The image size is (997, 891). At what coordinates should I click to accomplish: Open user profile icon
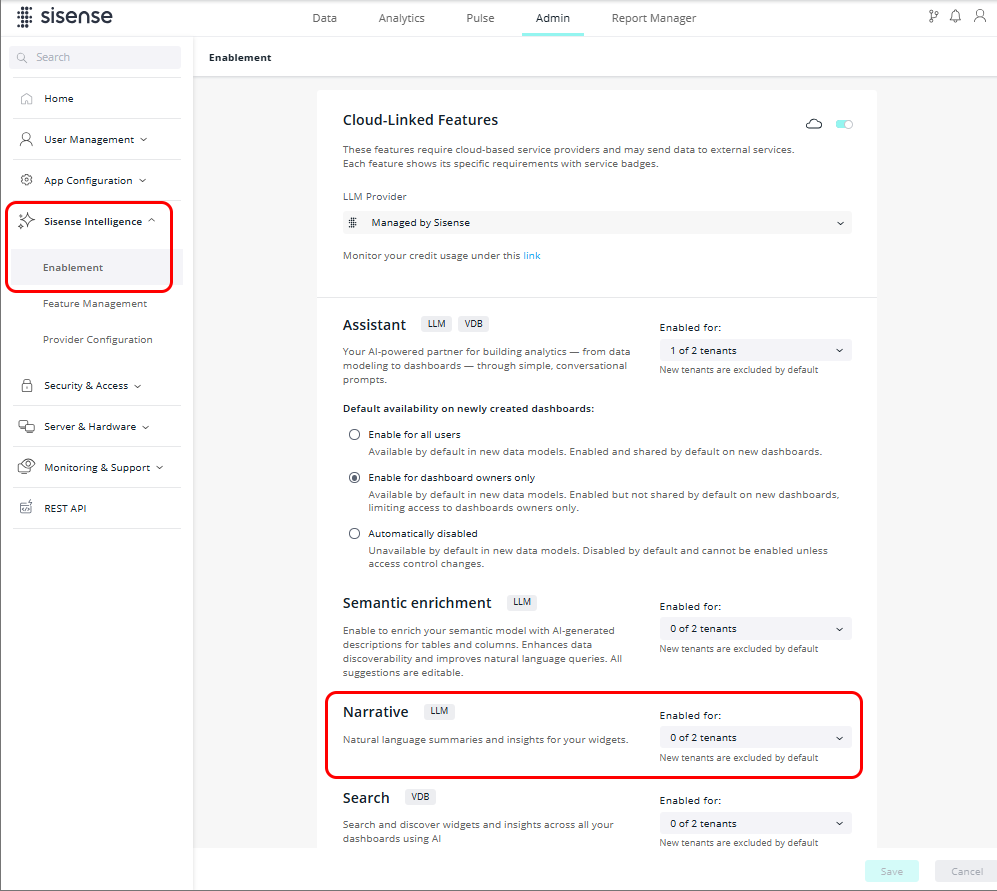tap(980, 16)
